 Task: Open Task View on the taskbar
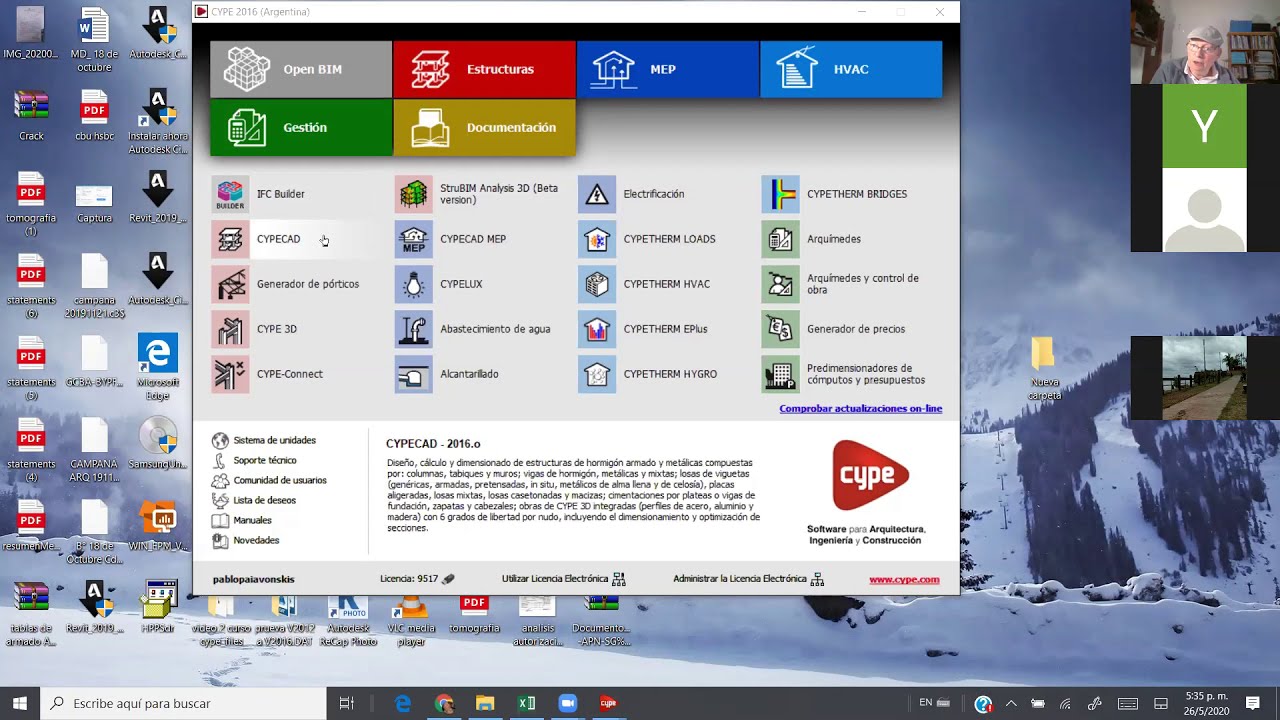347,703
